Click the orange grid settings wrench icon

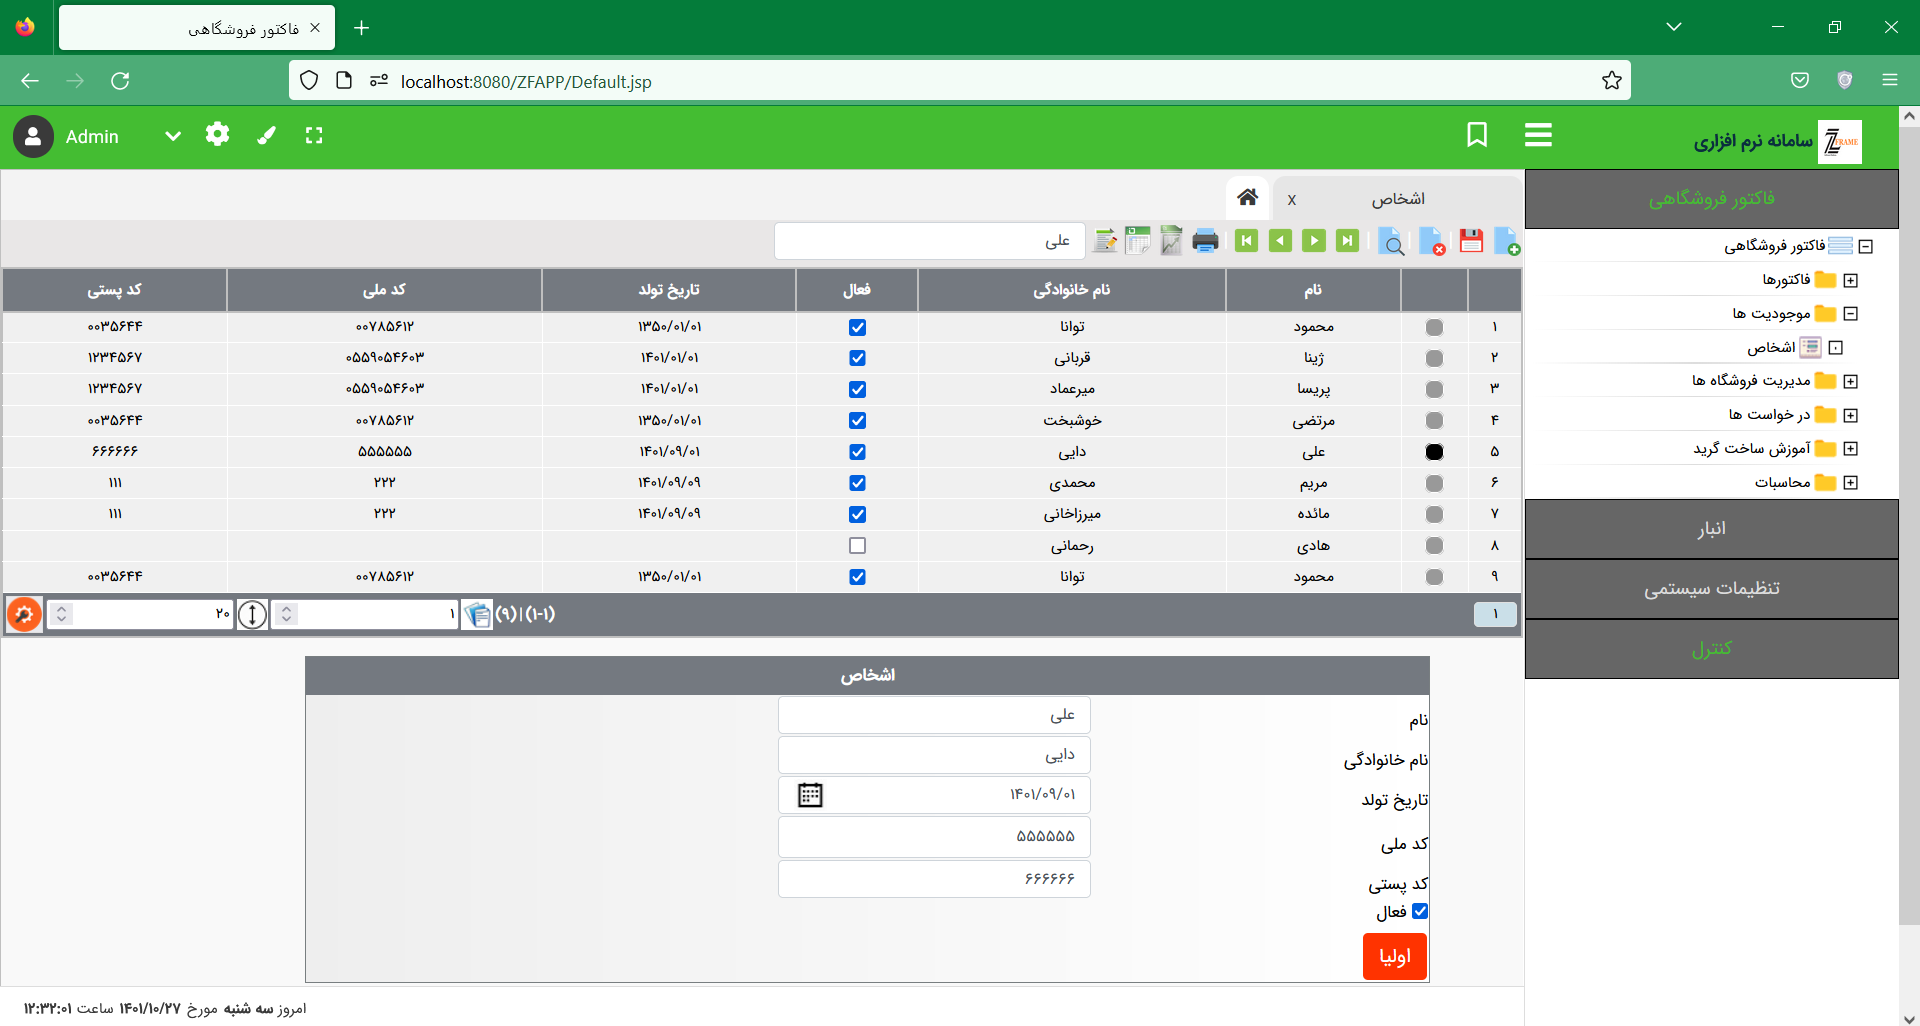tap(24, 614)
